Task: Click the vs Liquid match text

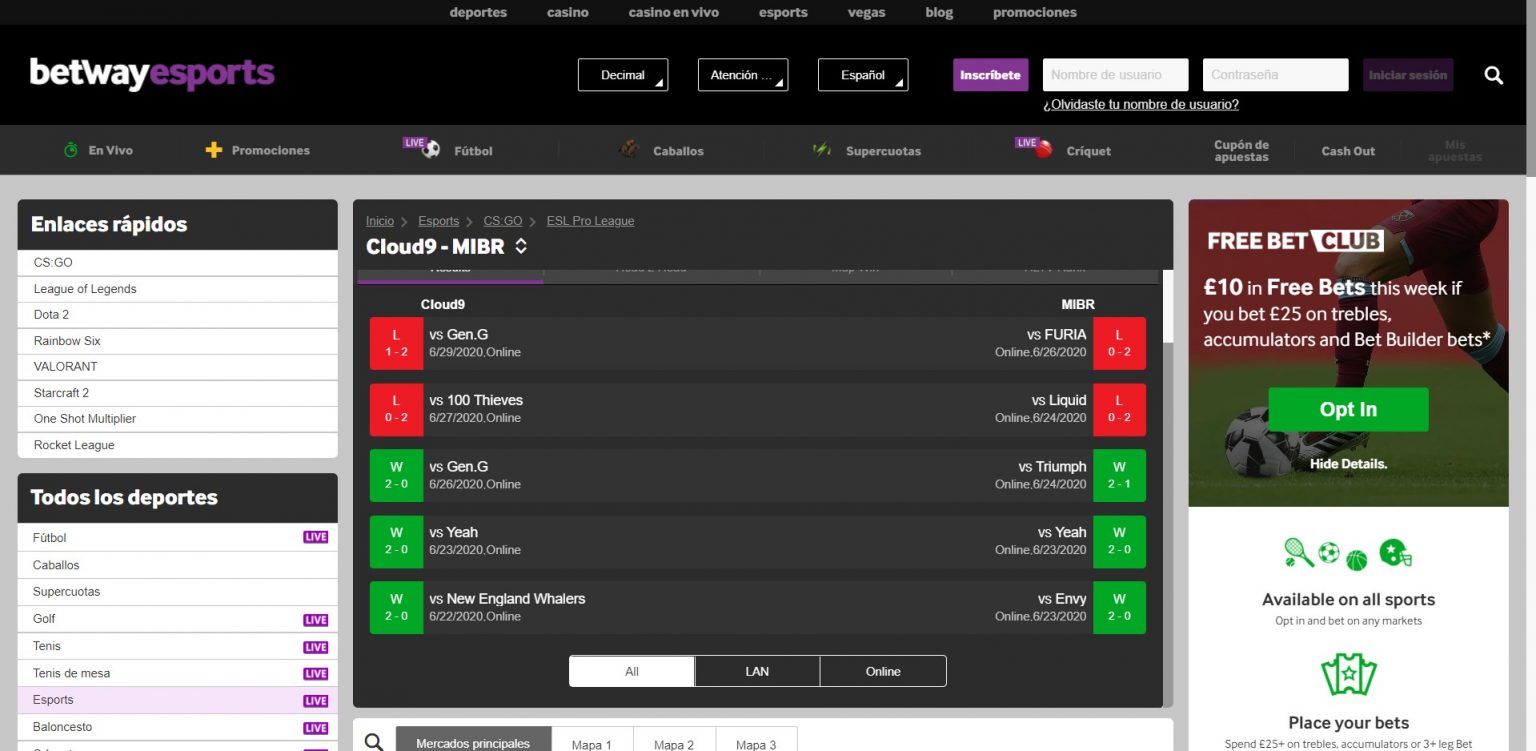Action: tap(1059, 400)
